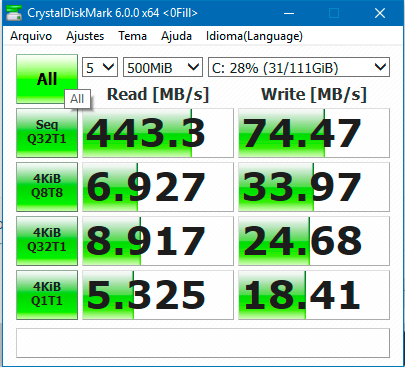Open the Idioma(Language) menu
Image resolution: width=405 pixels, height=367 pixels.
point(254,36)
